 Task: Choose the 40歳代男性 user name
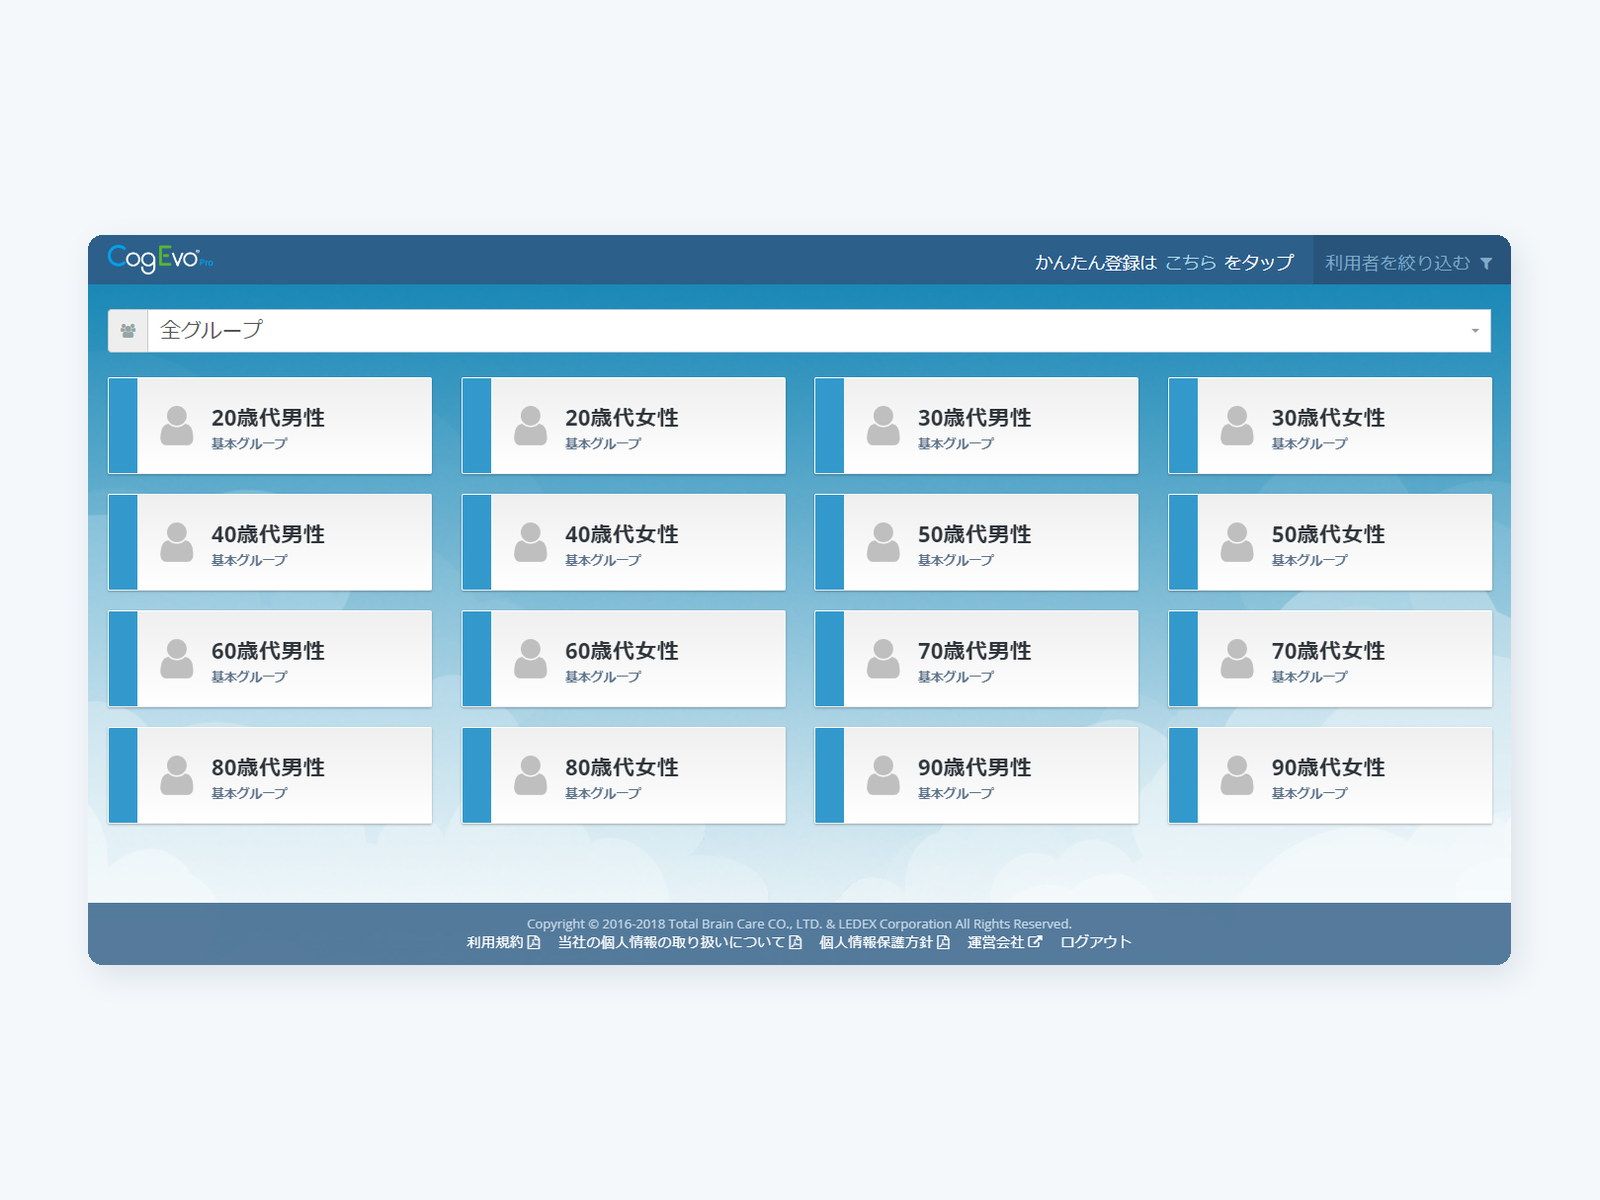point(268,534)
